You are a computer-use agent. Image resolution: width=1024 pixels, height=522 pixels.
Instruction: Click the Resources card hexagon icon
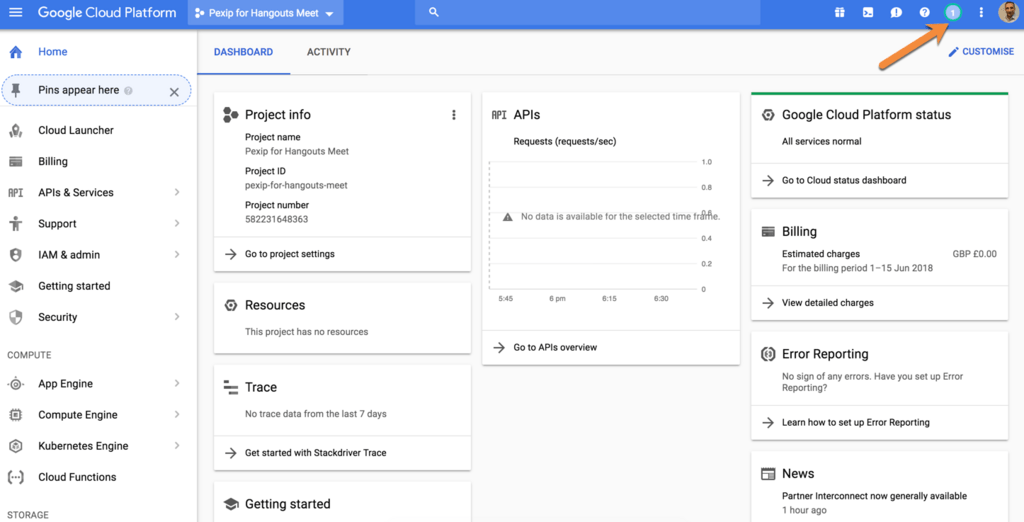point(231,305)
